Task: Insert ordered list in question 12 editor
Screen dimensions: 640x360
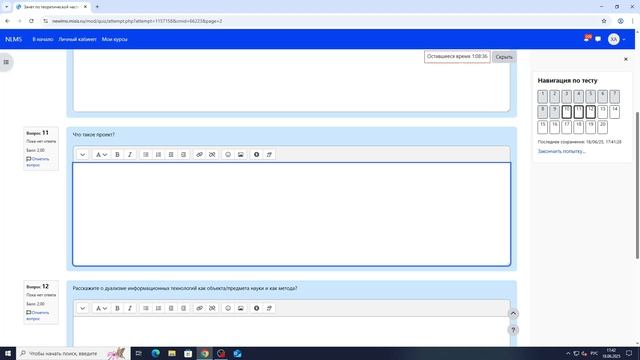Action: coord(158,308)
